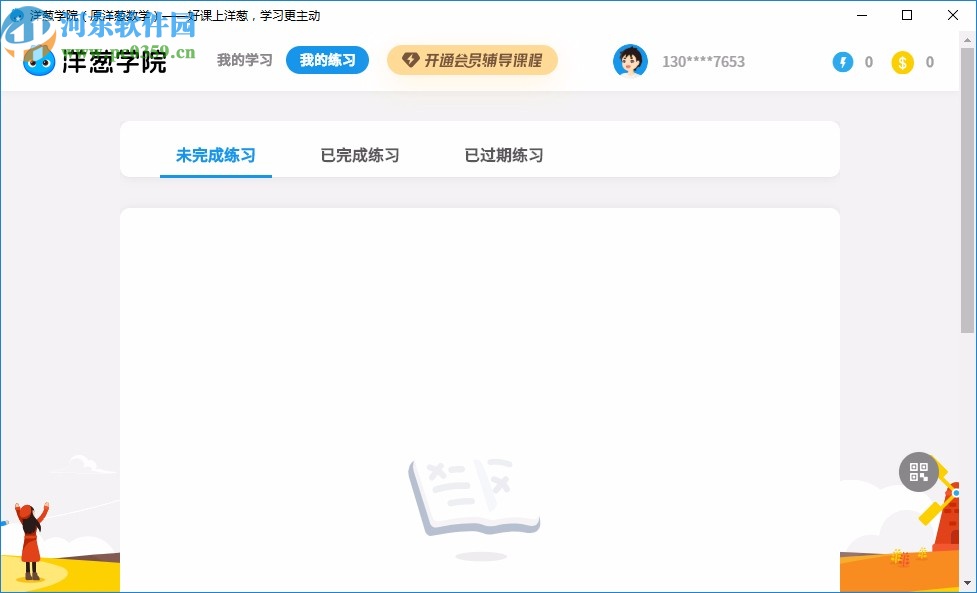Click the coin balance counter showing 0

(929, 61)
